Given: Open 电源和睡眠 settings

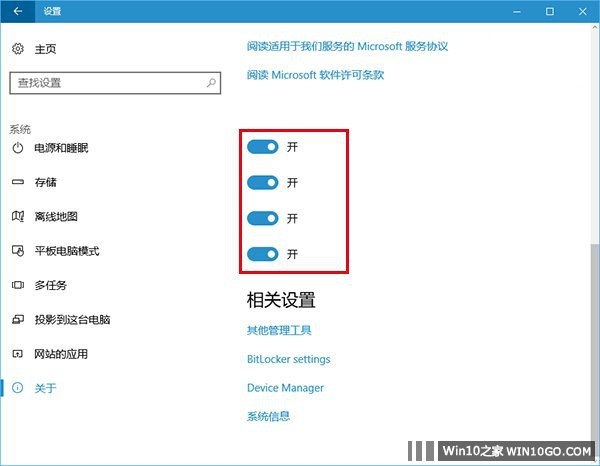Looking at the screenshot, I should [x=61, y=148].
